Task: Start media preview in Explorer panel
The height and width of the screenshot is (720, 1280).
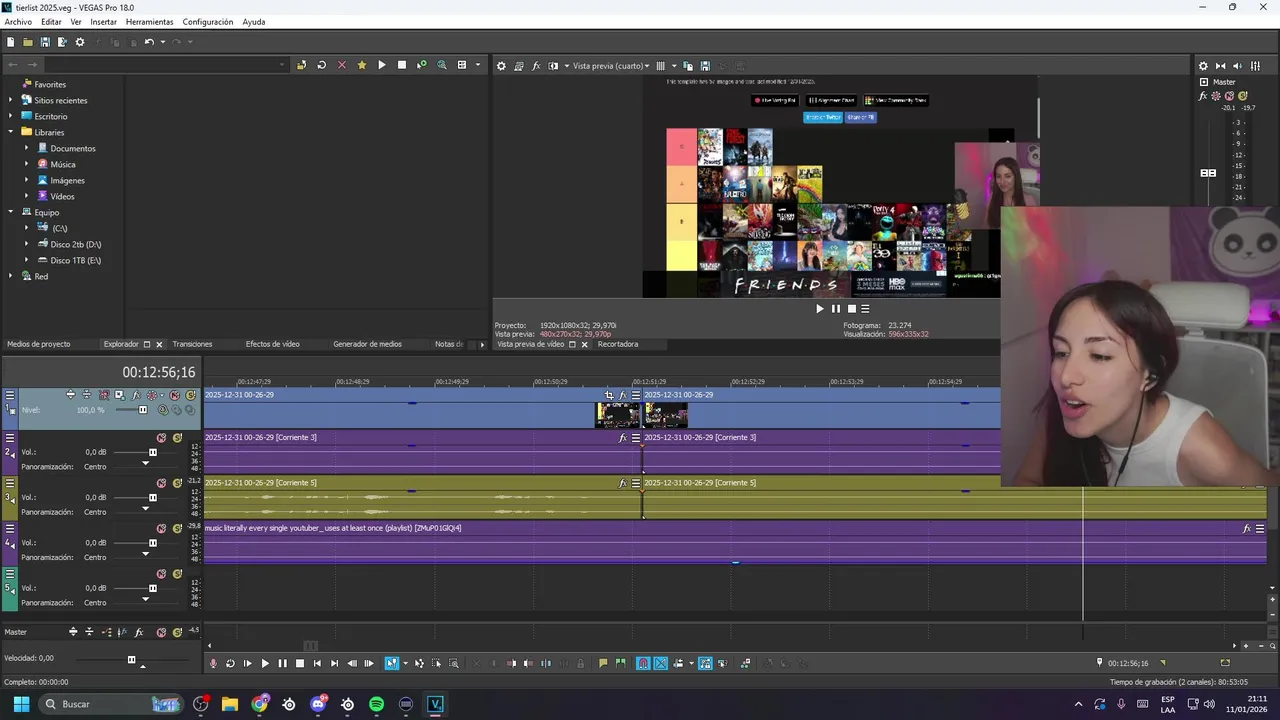Action: [382, 65]
